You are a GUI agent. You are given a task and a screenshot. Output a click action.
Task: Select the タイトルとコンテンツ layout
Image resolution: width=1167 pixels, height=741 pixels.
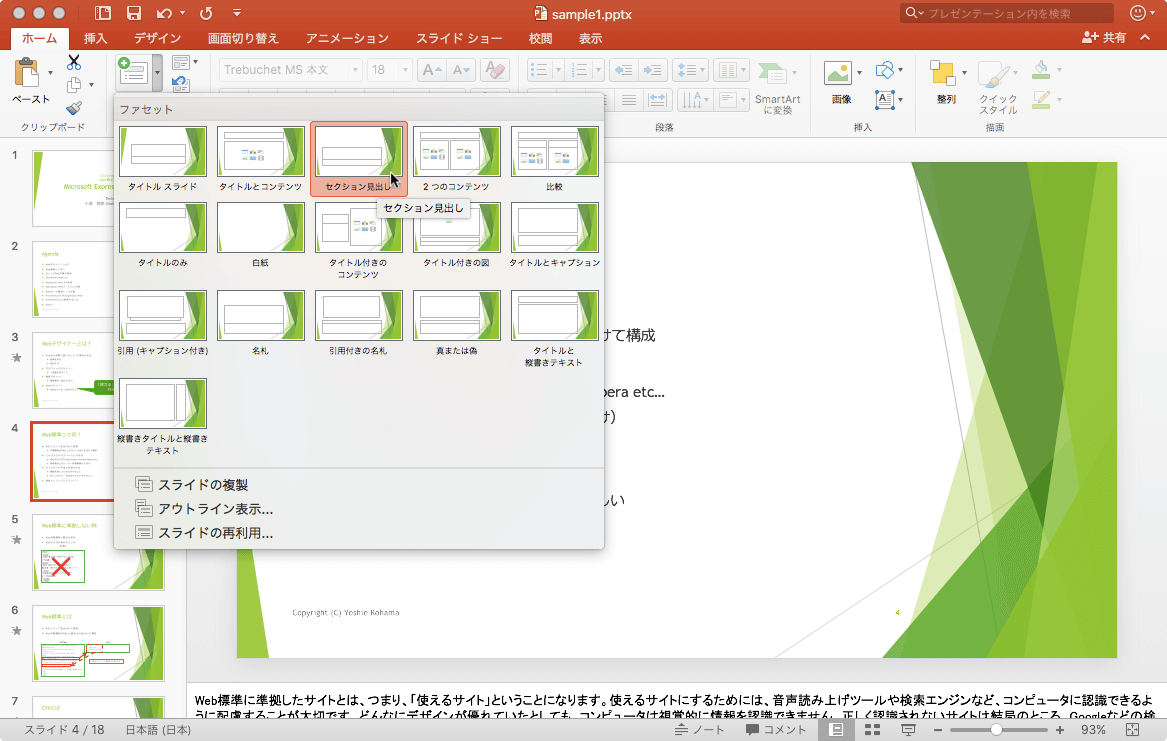[x=260, y=158]
